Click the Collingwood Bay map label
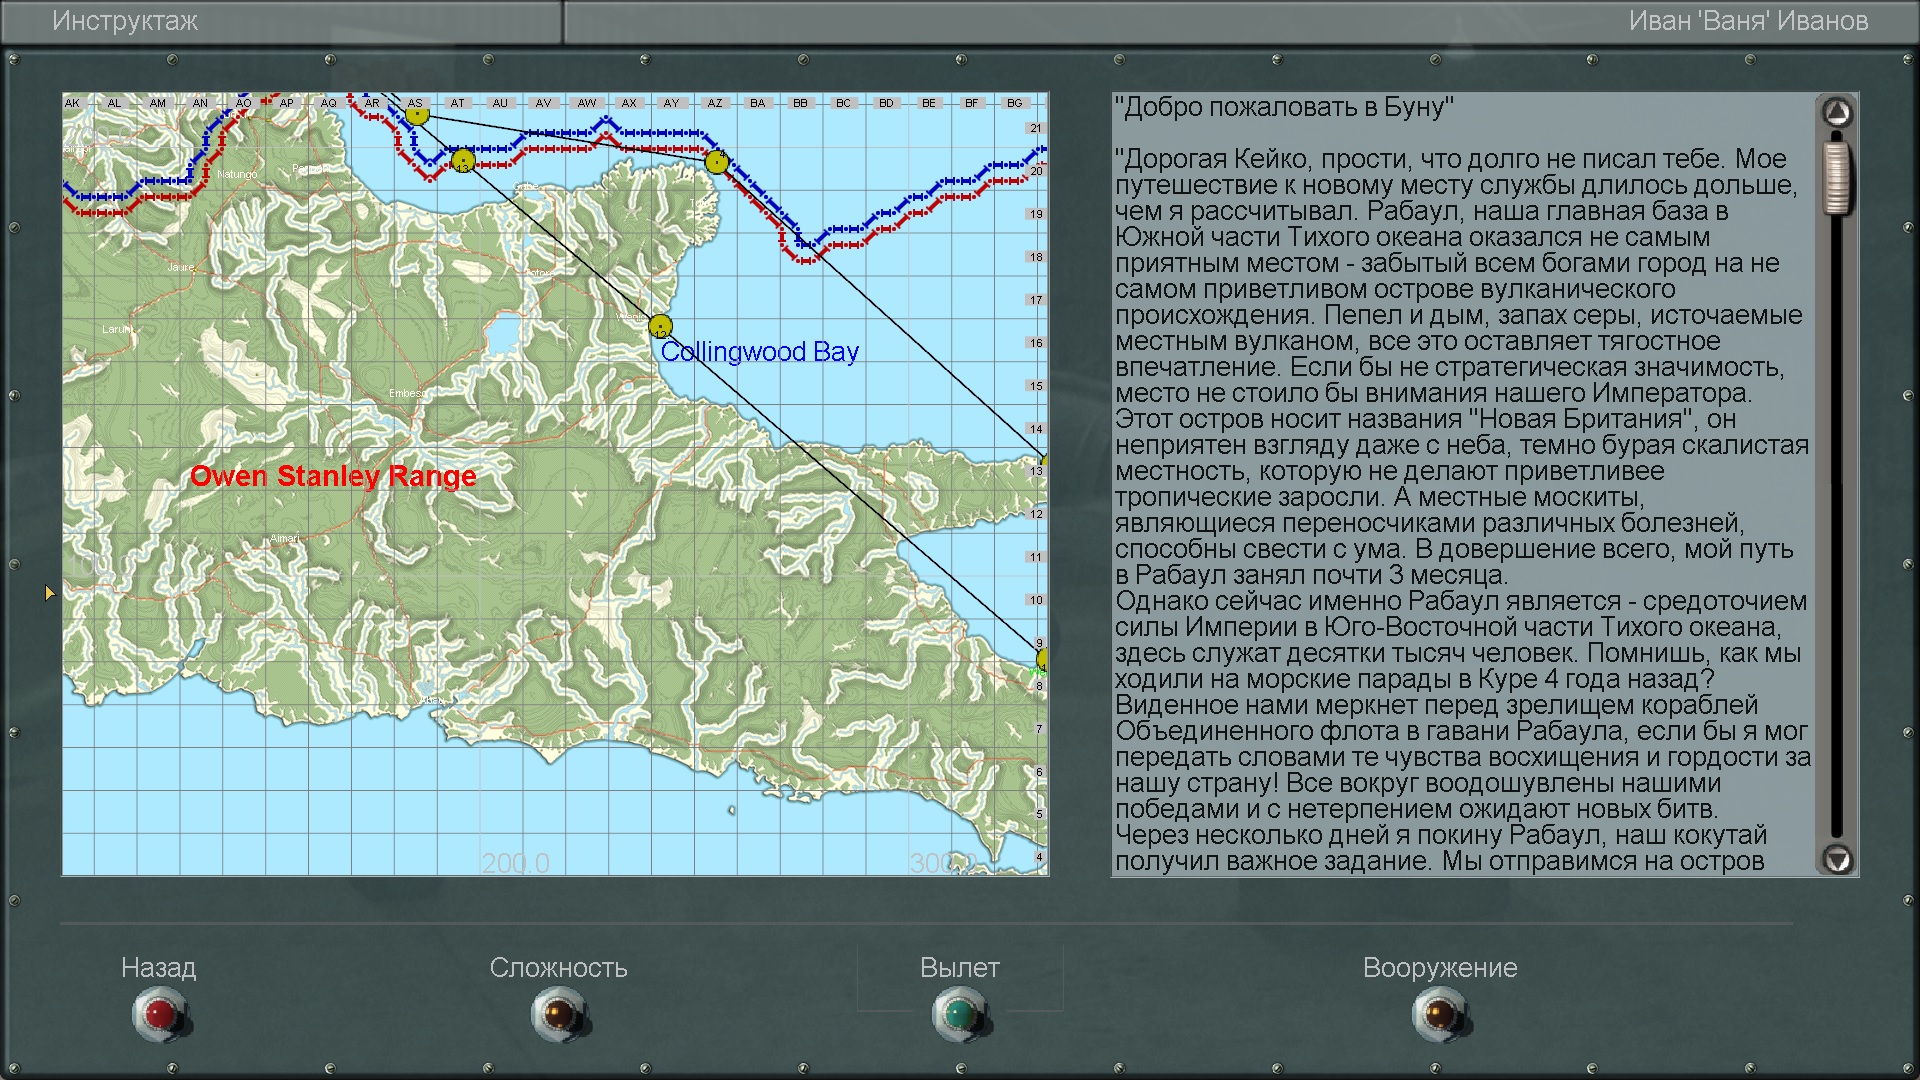Viewport: 1920px width, 1080px height. click(759, 352)
